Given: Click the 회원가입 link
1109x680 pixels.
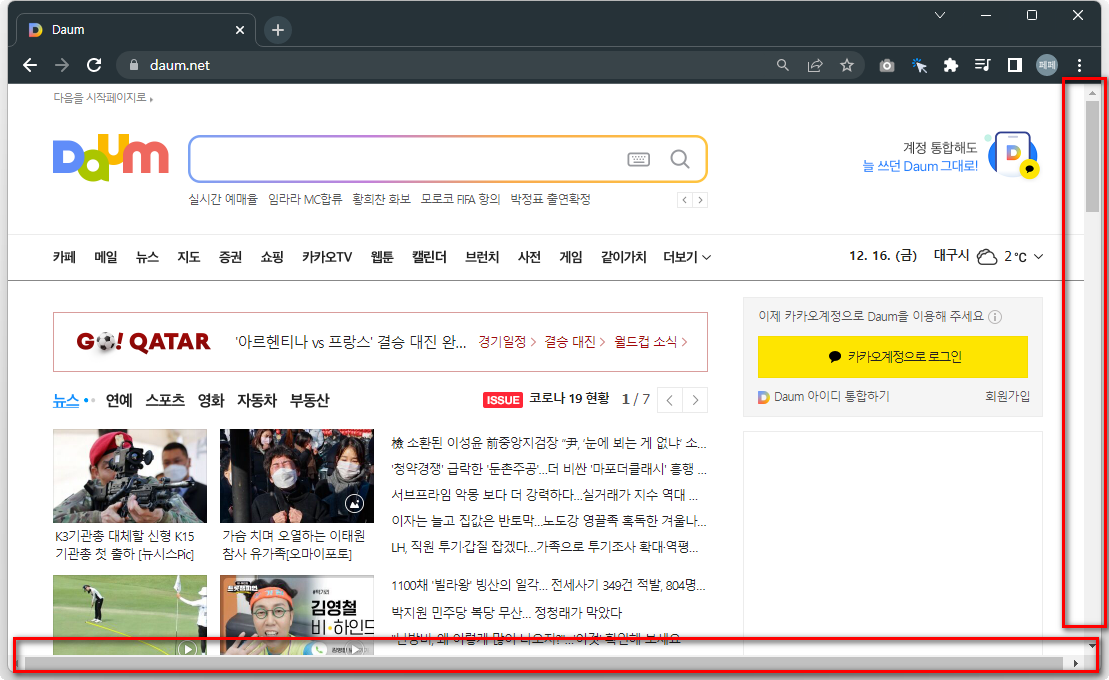Looking at the screenshot, I should tap(1008, 396).
